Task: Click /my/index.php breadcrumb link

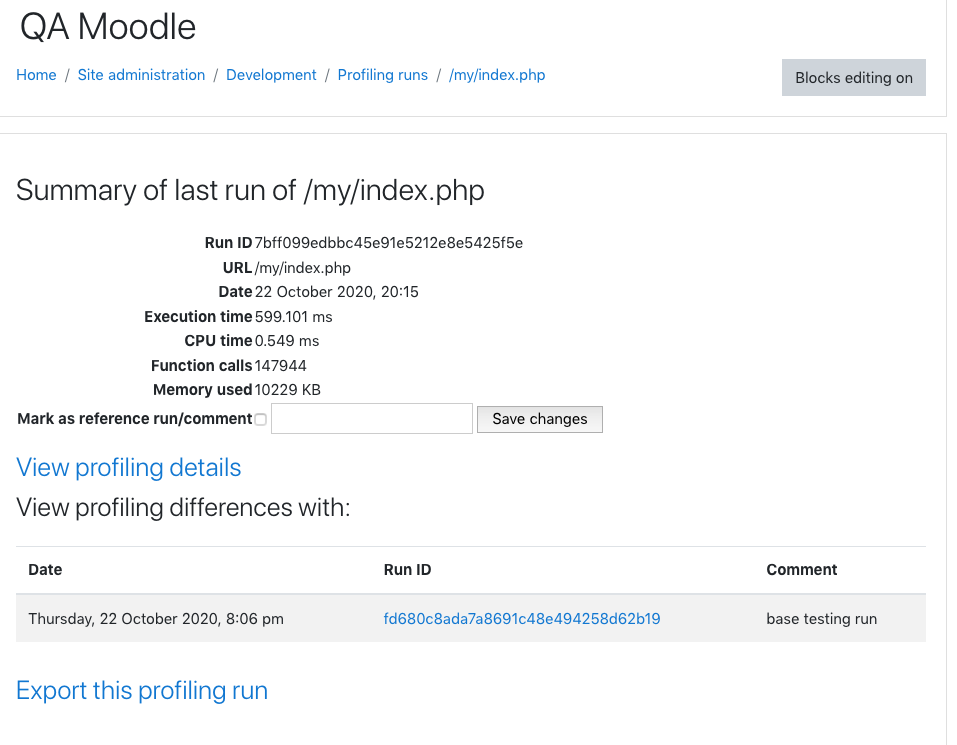Action: click(x=497, y=75)
